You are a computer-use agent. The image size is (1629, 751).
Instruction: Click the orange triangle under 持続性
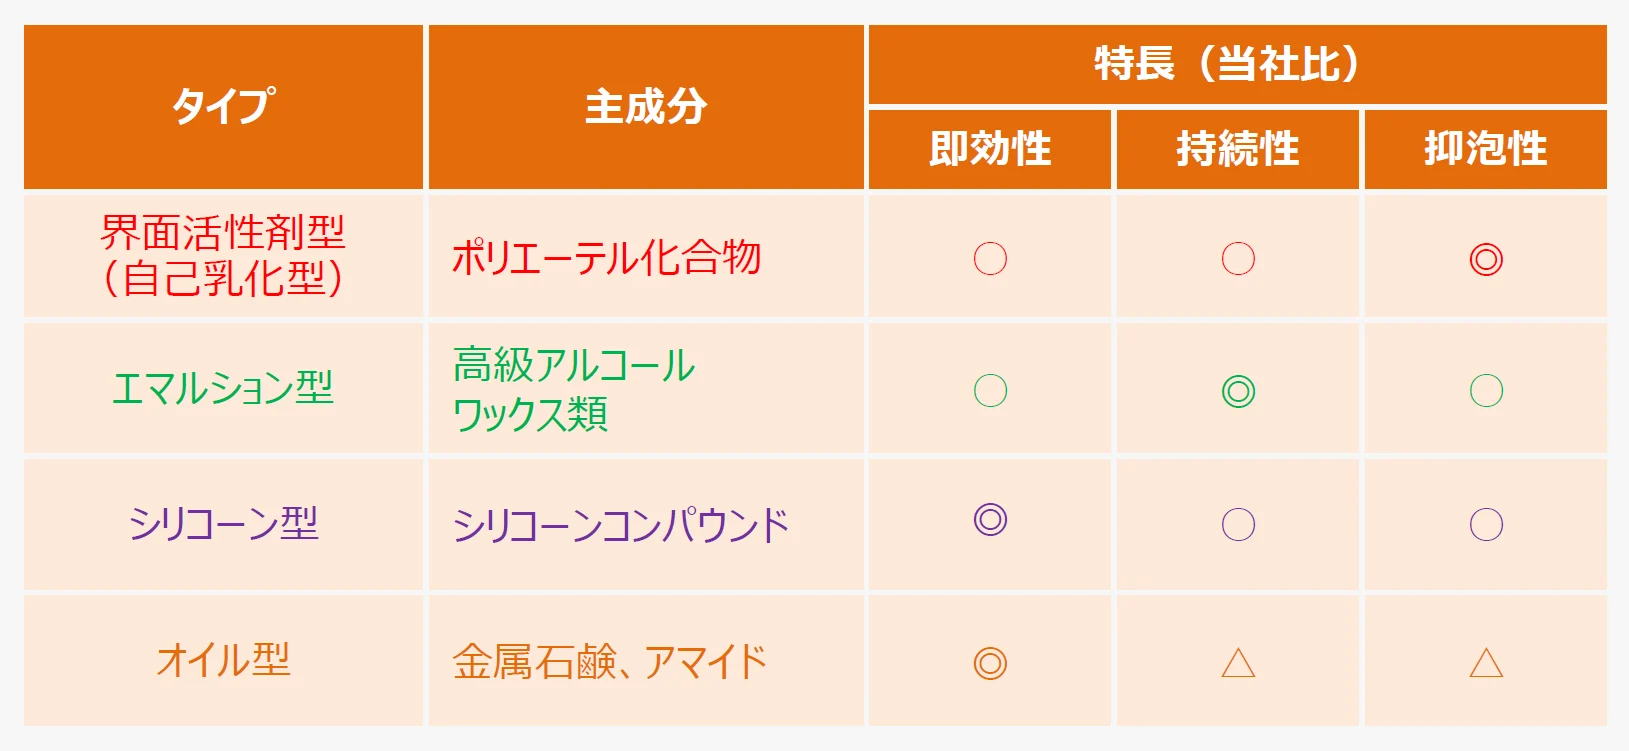click(1238, 663)
